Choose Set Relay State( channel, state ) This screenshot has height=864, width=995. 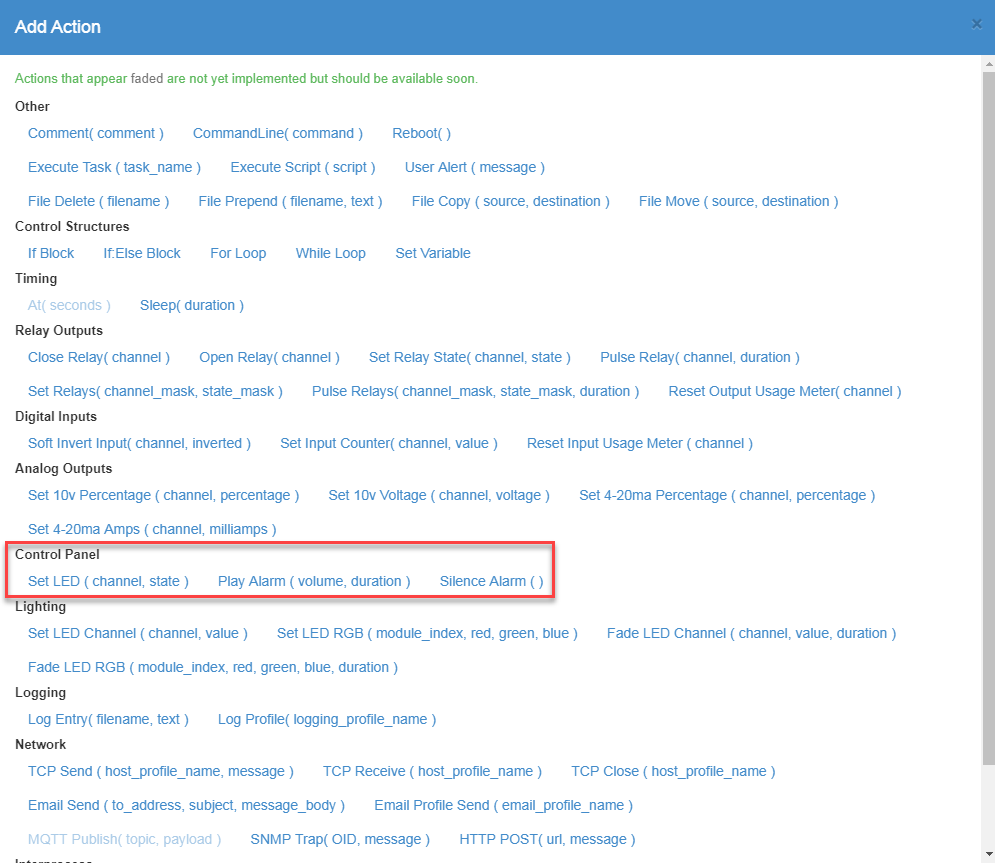(x=470, y=357)
